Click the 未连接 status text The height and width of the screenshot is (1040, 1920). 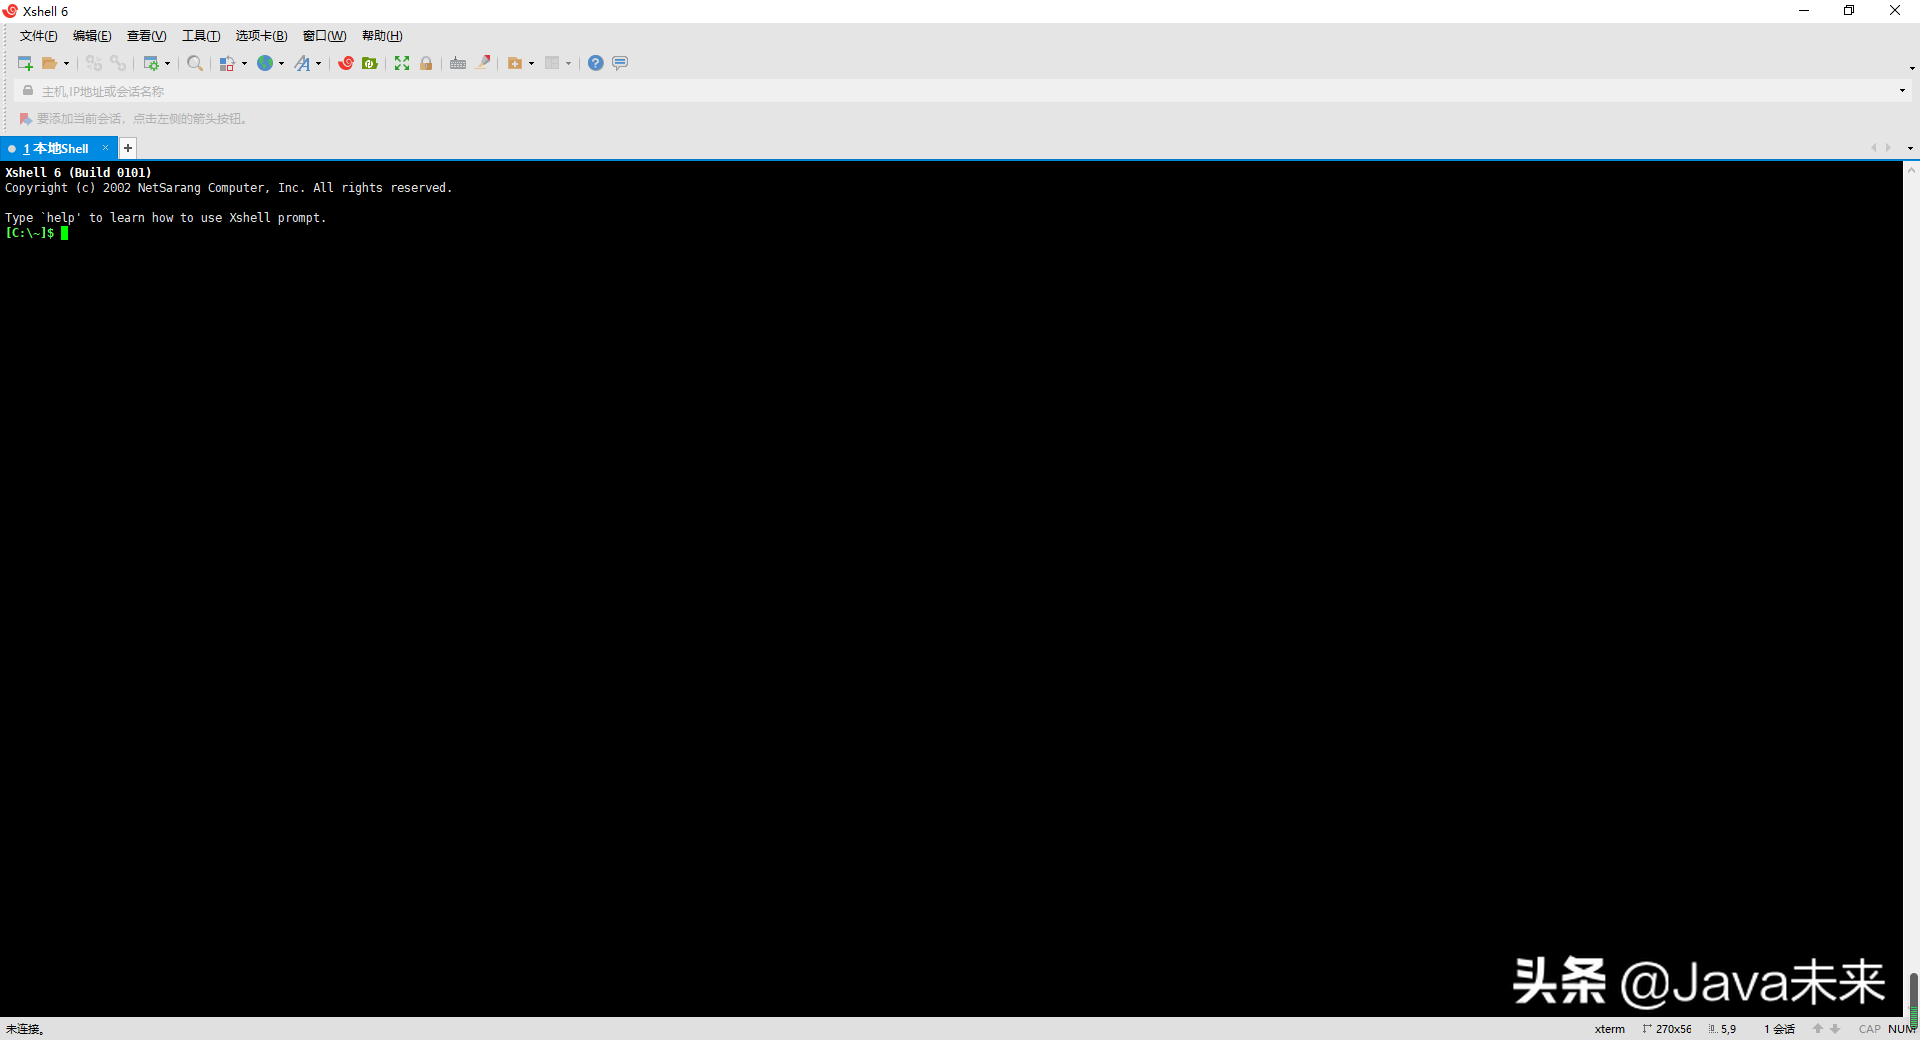[x=25, y=1029]
